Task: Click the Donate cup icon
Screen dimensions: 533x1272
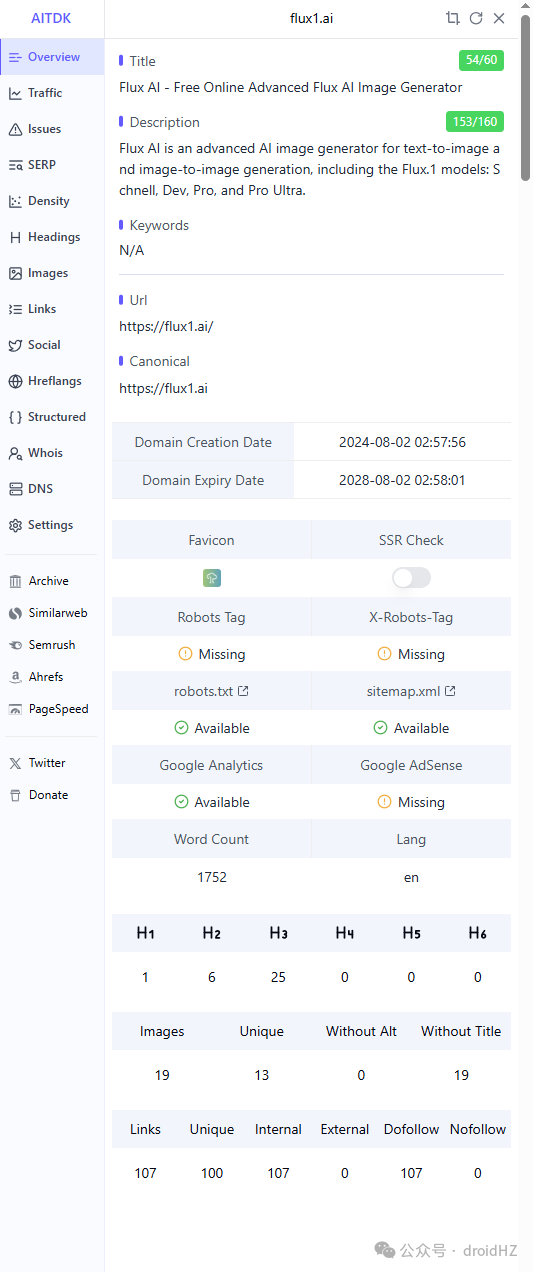Action: [15, 795]
